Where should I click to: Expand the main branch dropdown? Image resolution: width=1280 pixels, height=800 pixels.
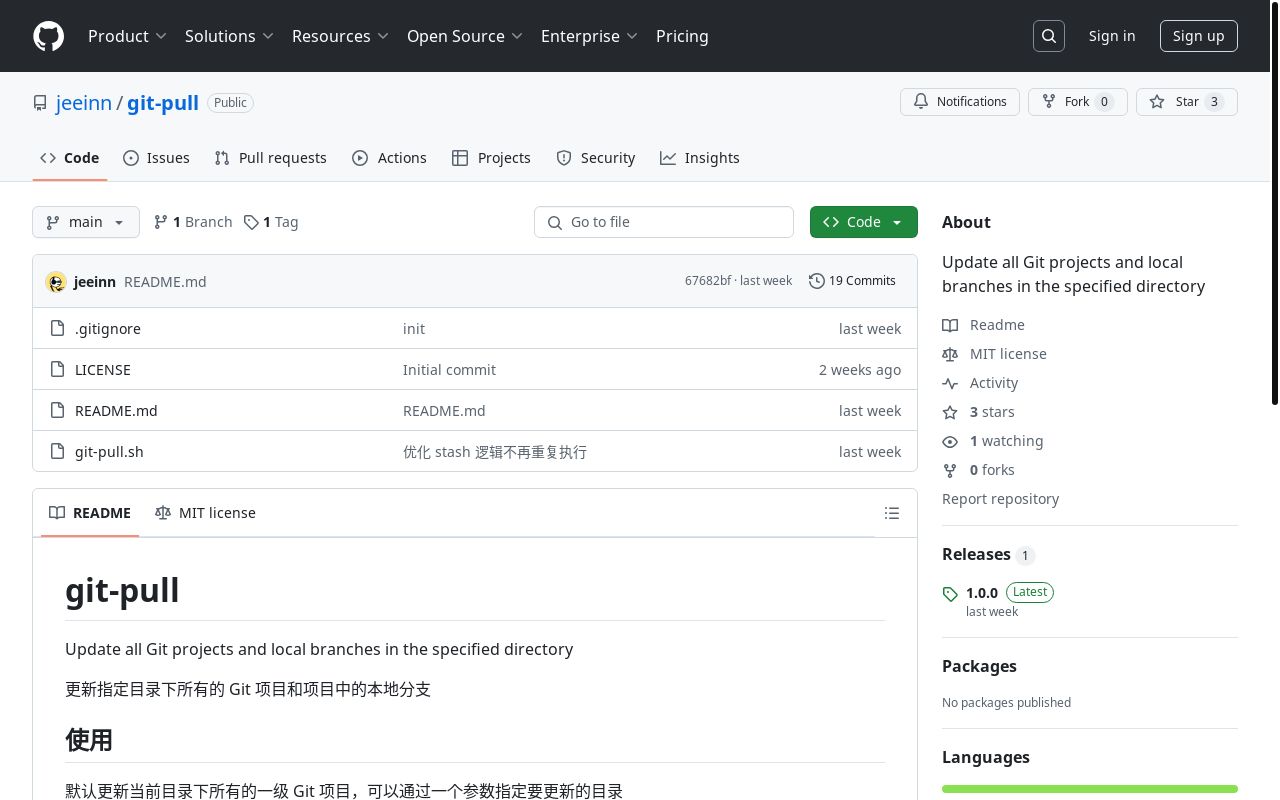click(86, 222)
